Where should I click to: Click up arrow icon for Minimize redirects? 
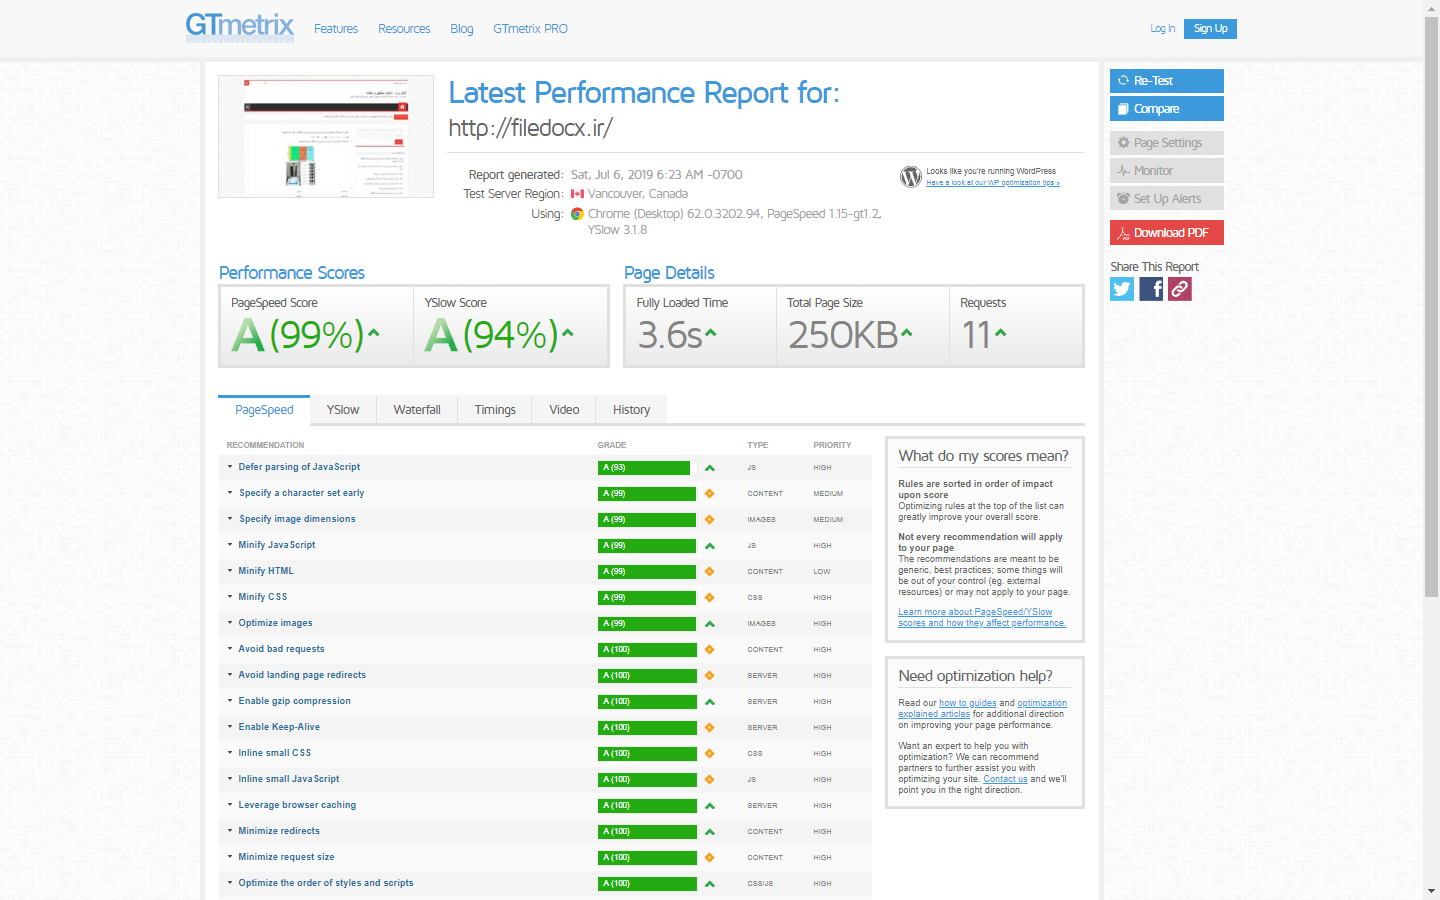click(x=710, y=832)
